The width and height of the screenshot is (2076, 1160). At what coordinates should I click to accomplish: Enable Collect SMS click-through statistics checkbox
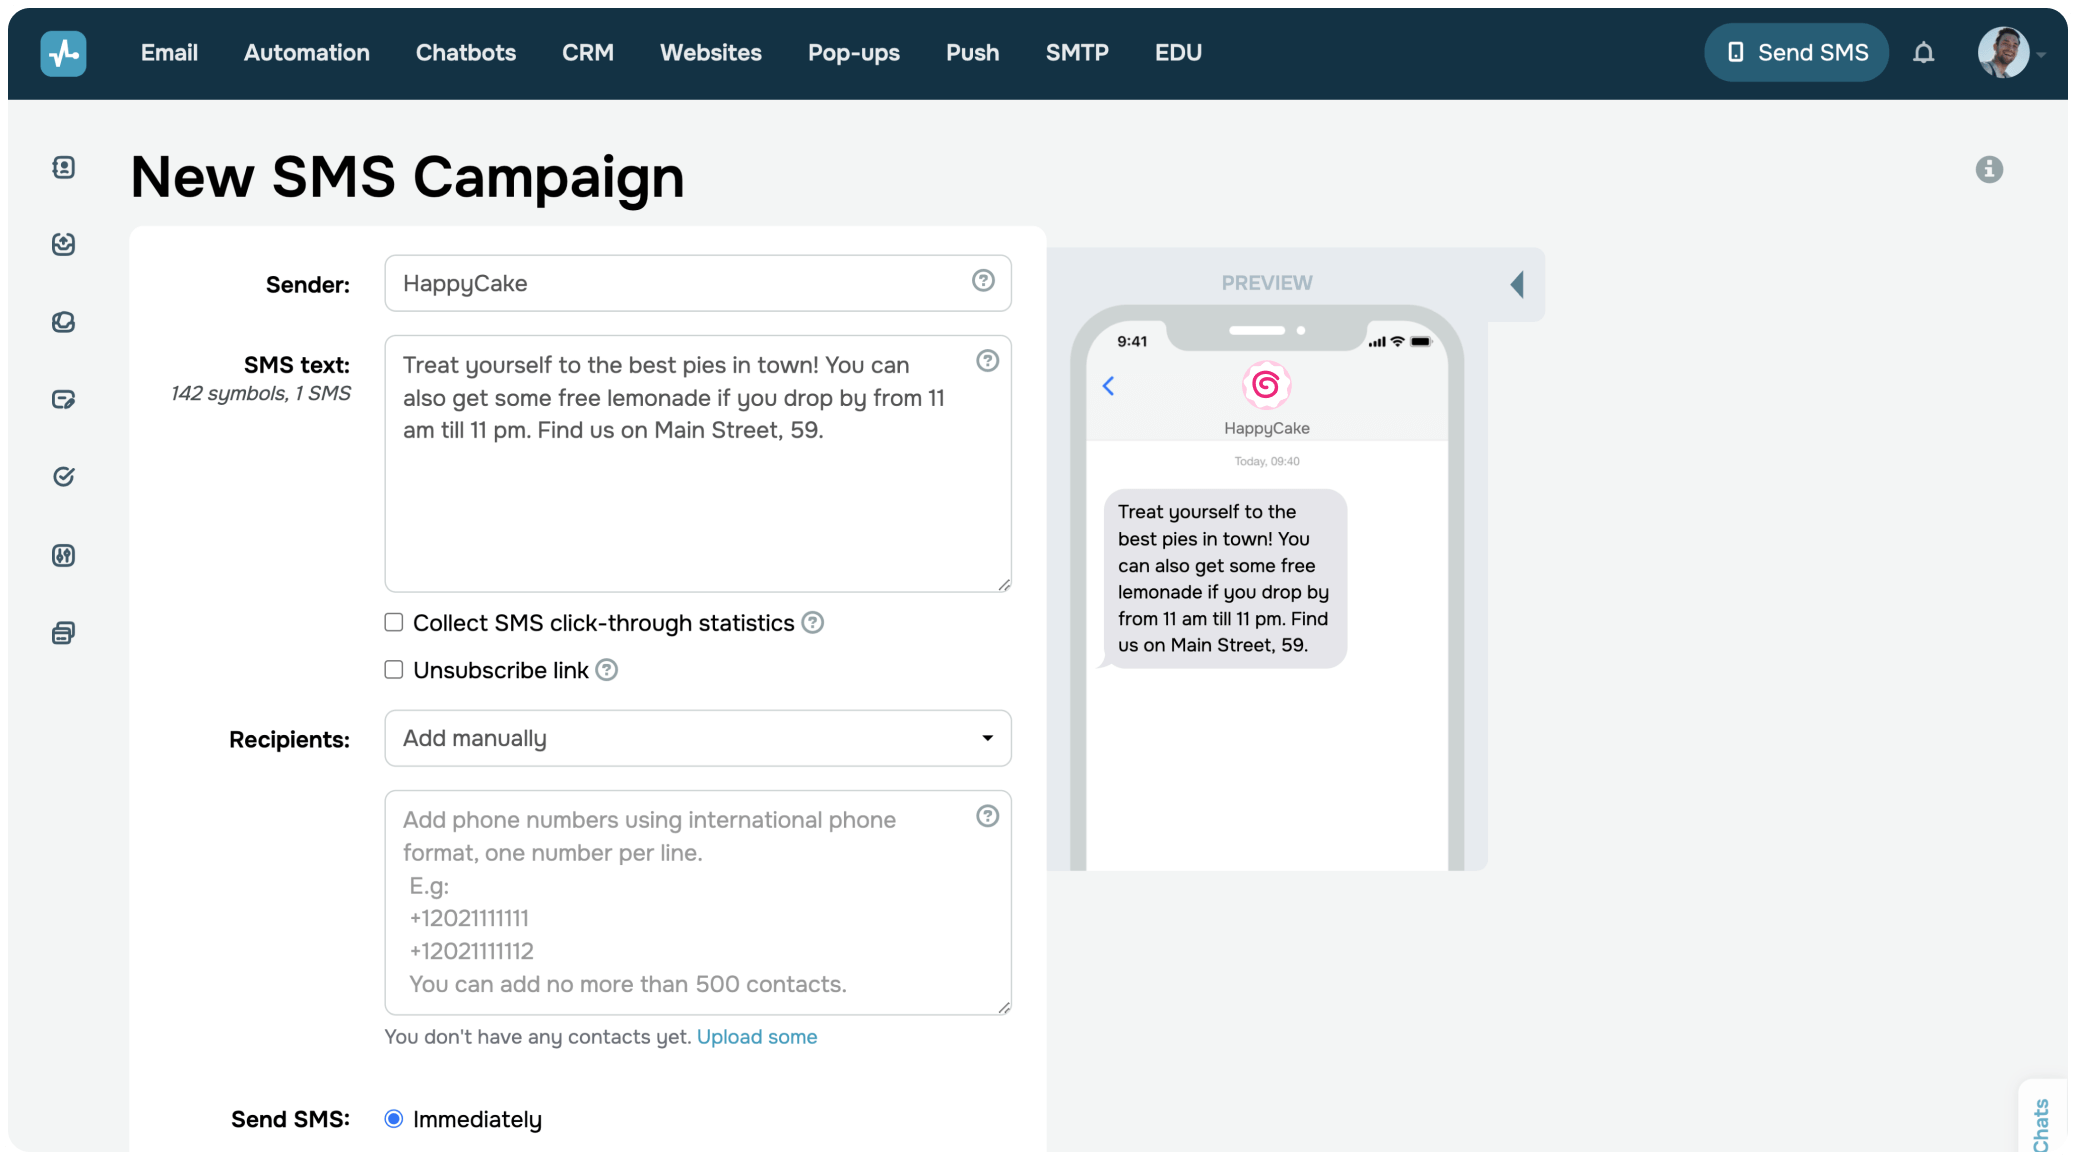click(394, 623)
